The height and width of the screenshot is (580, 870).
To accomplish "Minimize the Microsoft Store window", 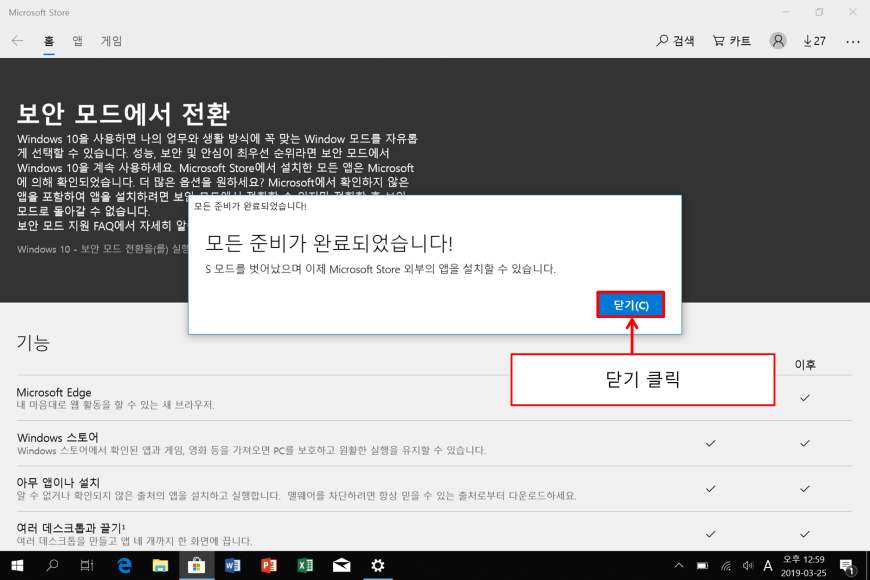I will tap(786, 12).
